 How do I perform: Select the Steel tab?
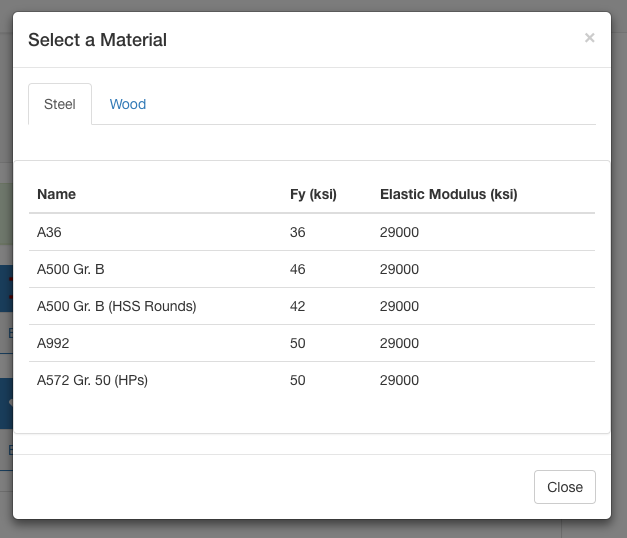60,104
